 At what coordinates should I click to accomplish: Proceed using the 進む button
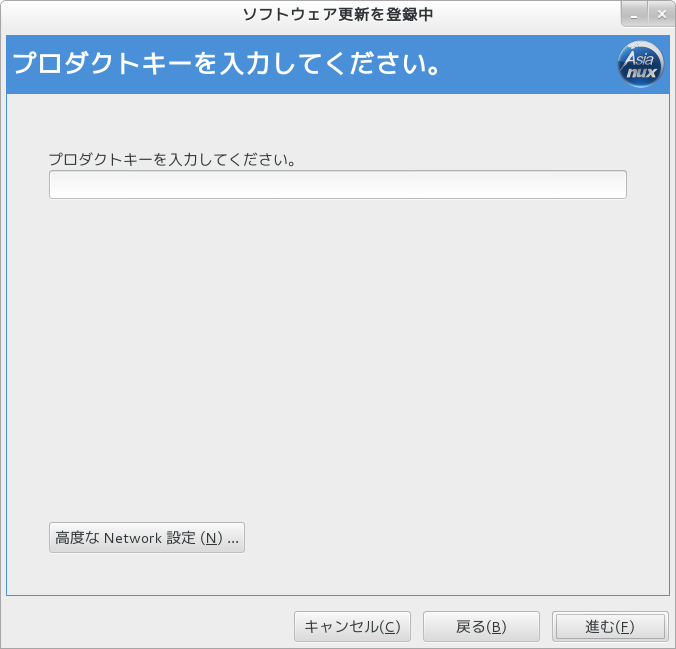[x=609, y=627]
